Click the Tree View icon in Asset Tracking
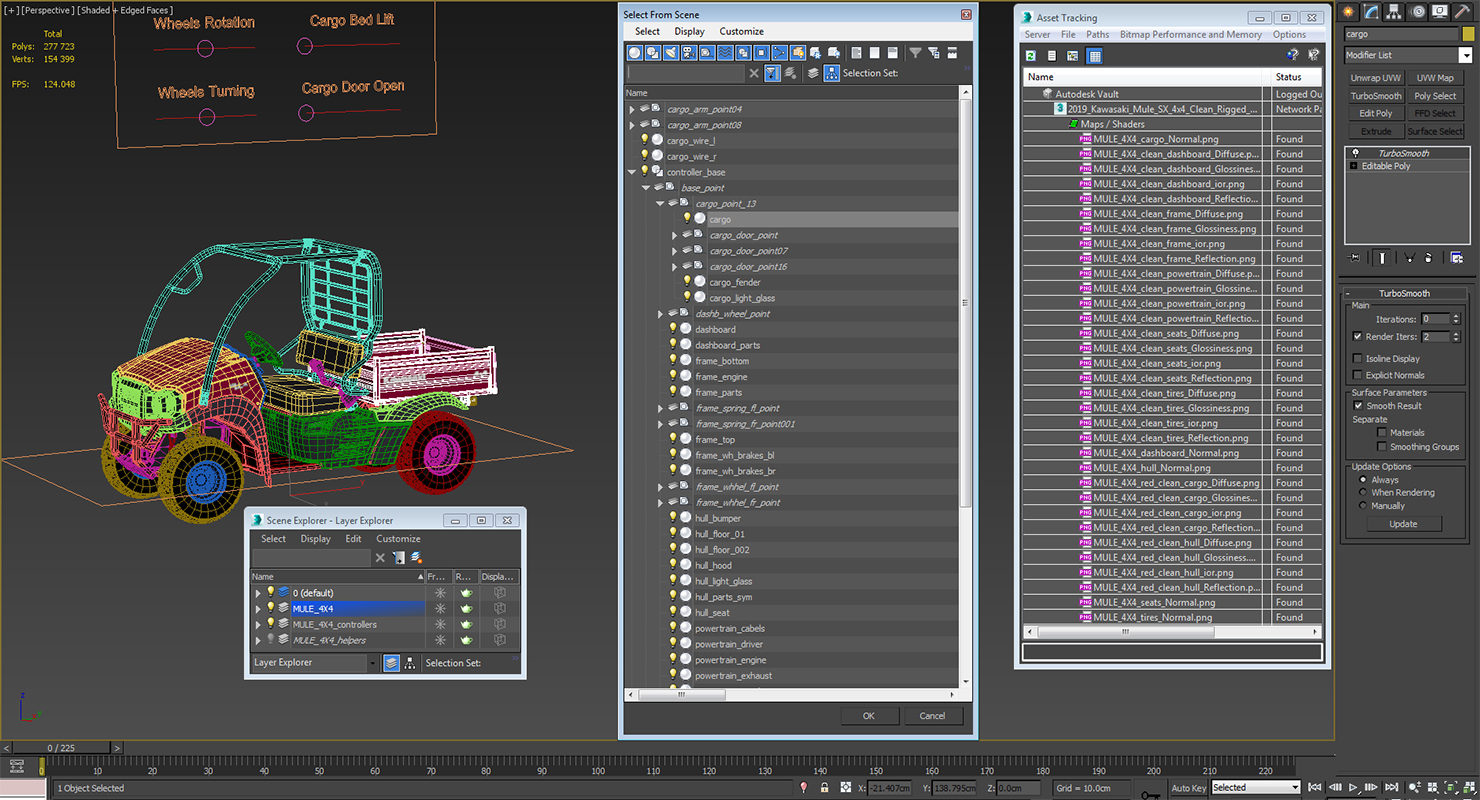This screenshot has width=1480, height=800. click(x=1073, y=56)
